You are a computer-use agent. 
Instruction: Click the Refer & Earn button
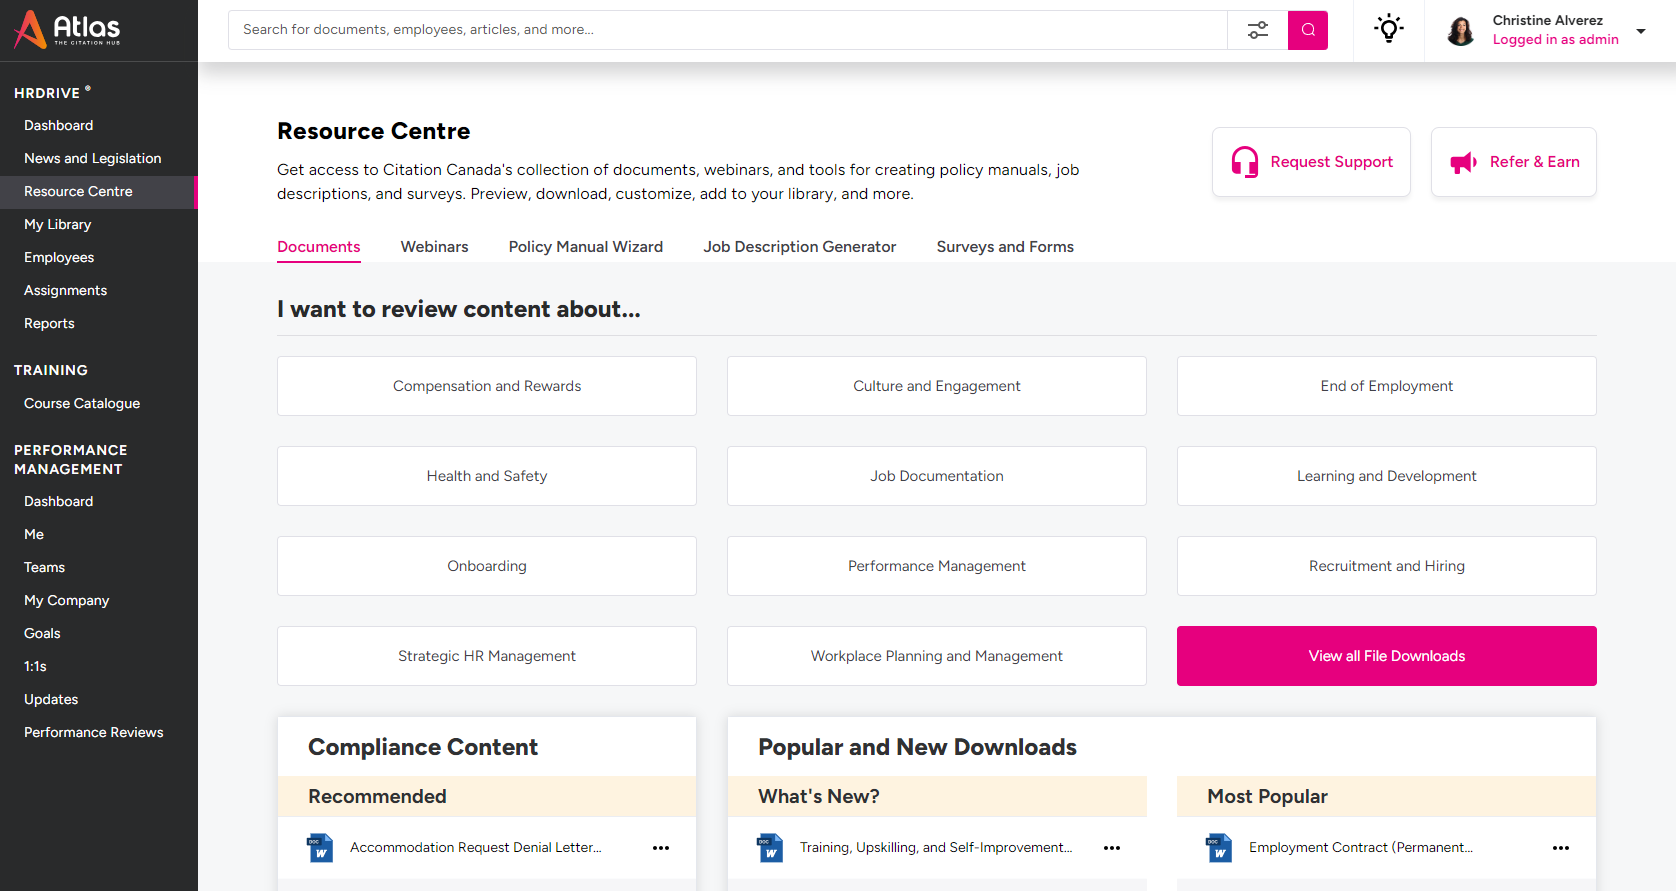tap(1513, 162)
